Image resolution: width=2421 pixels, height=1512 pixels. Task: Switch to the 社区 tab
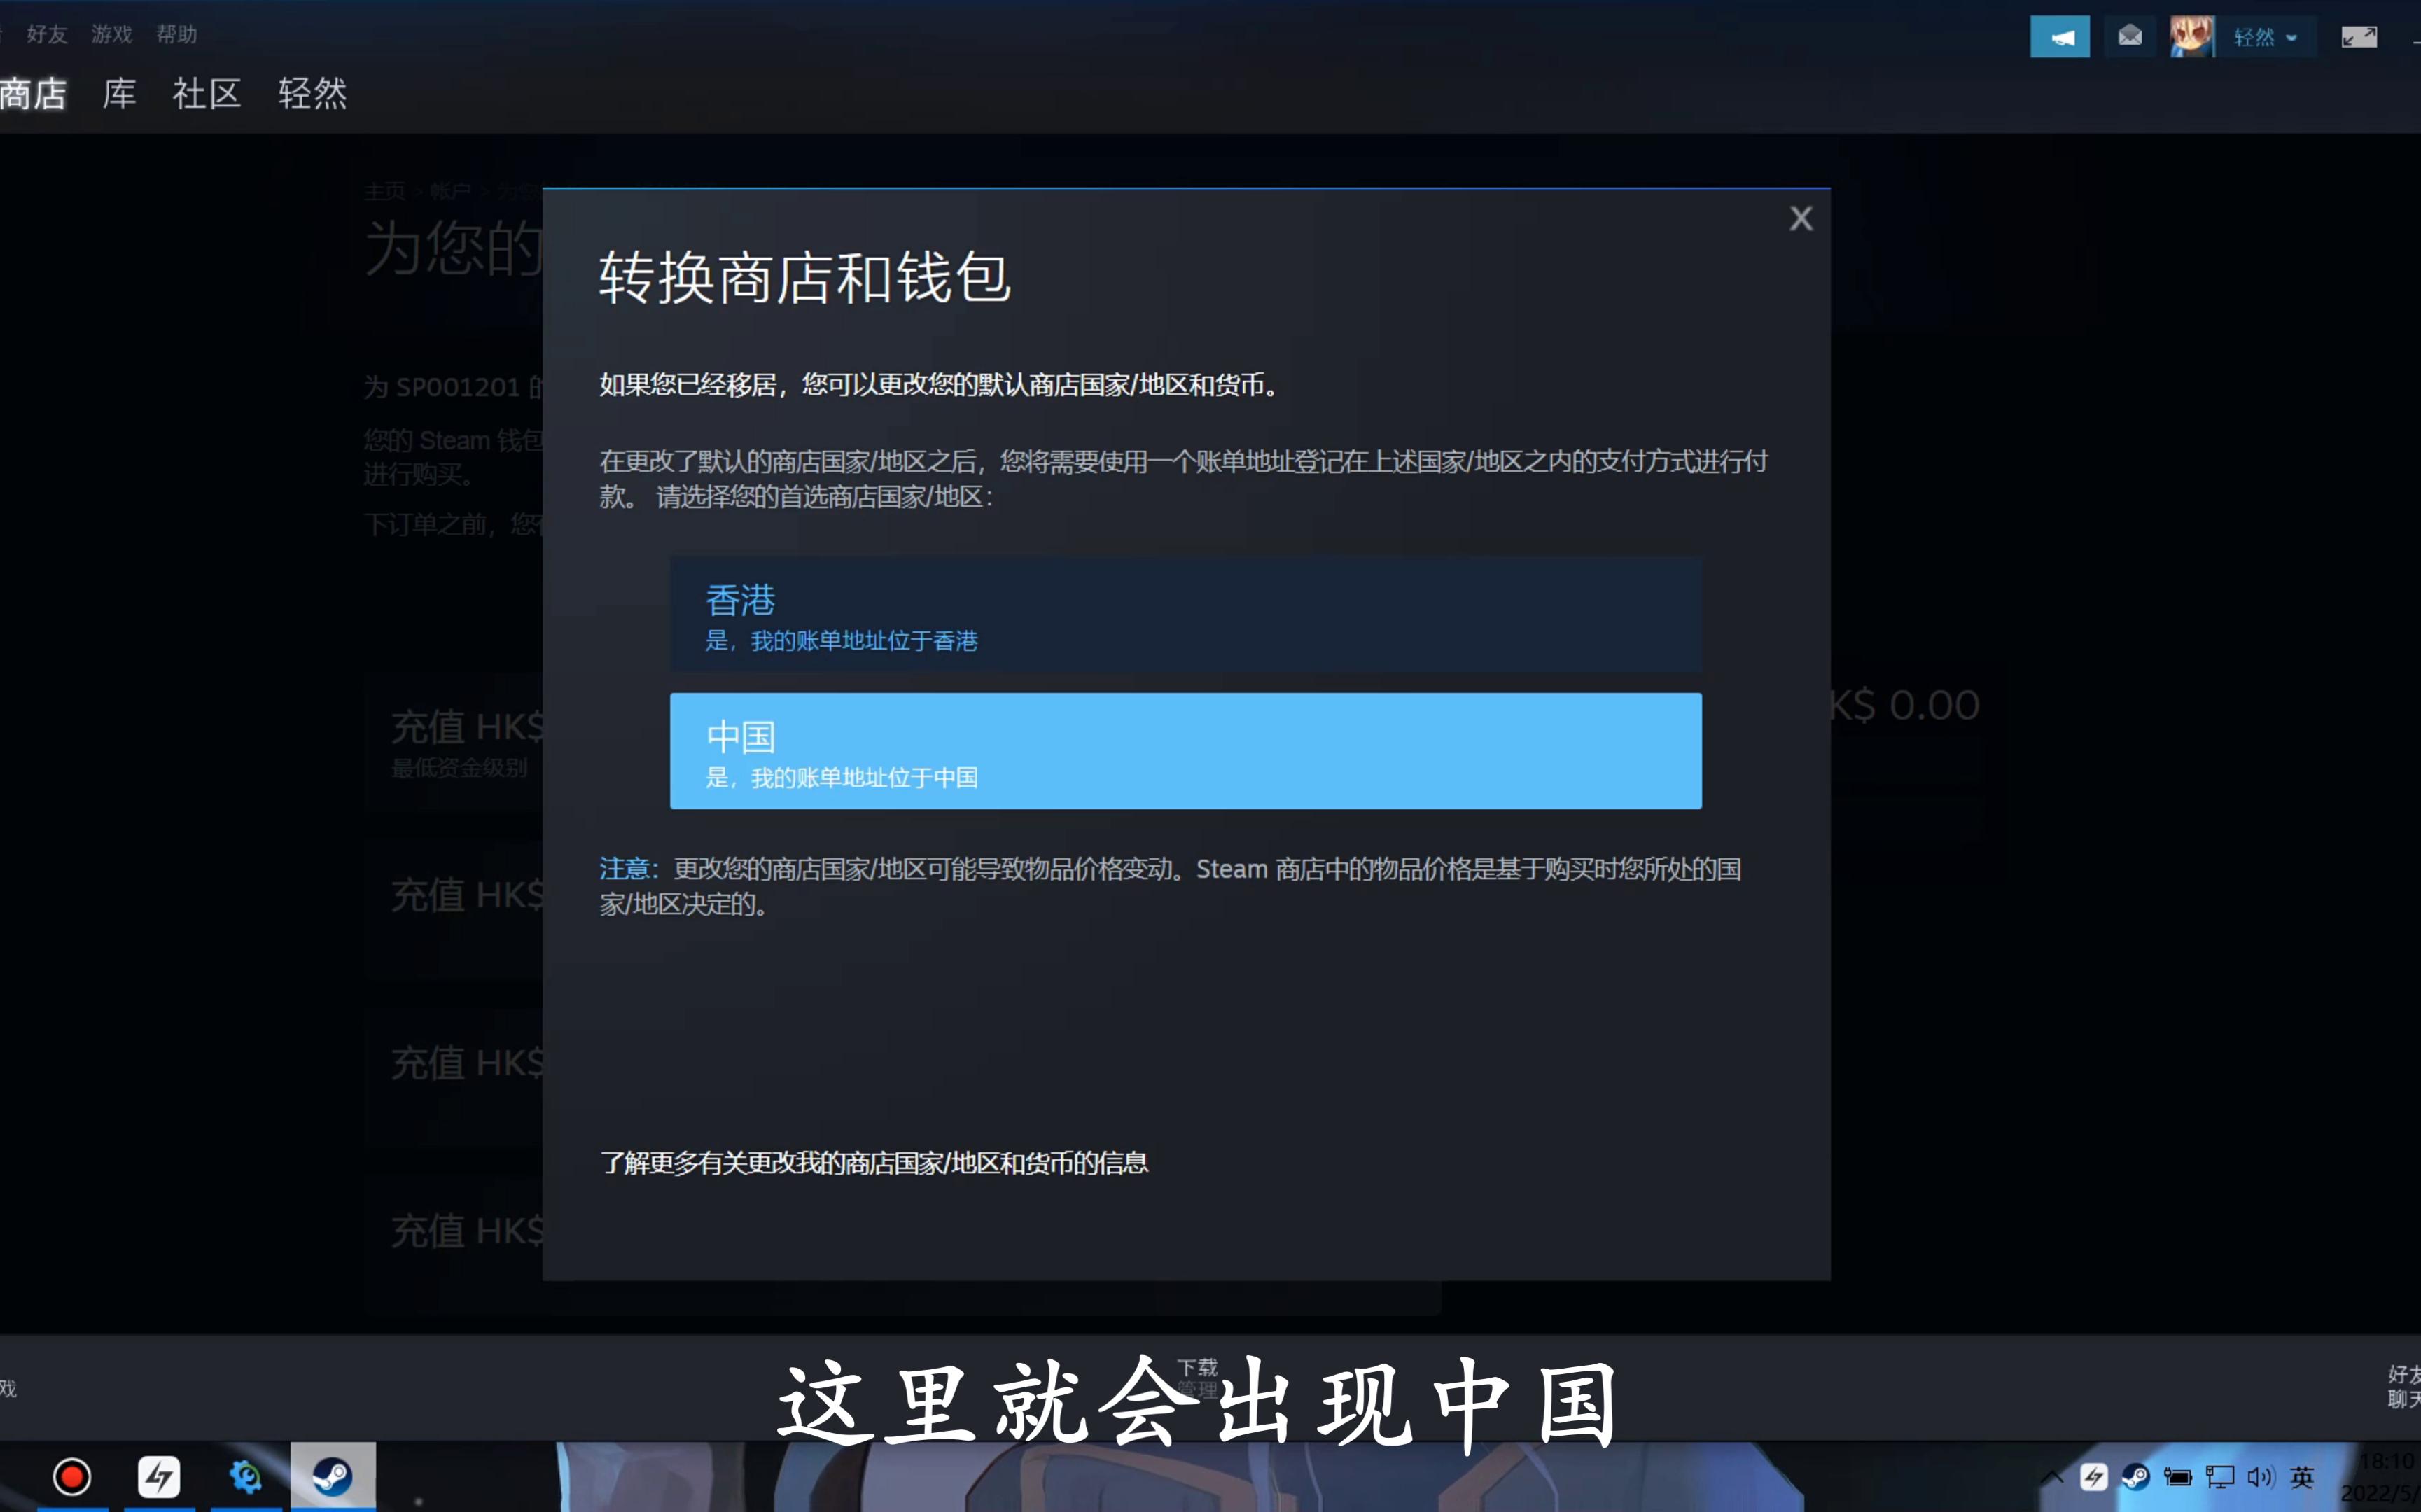[x=206, y=94]
